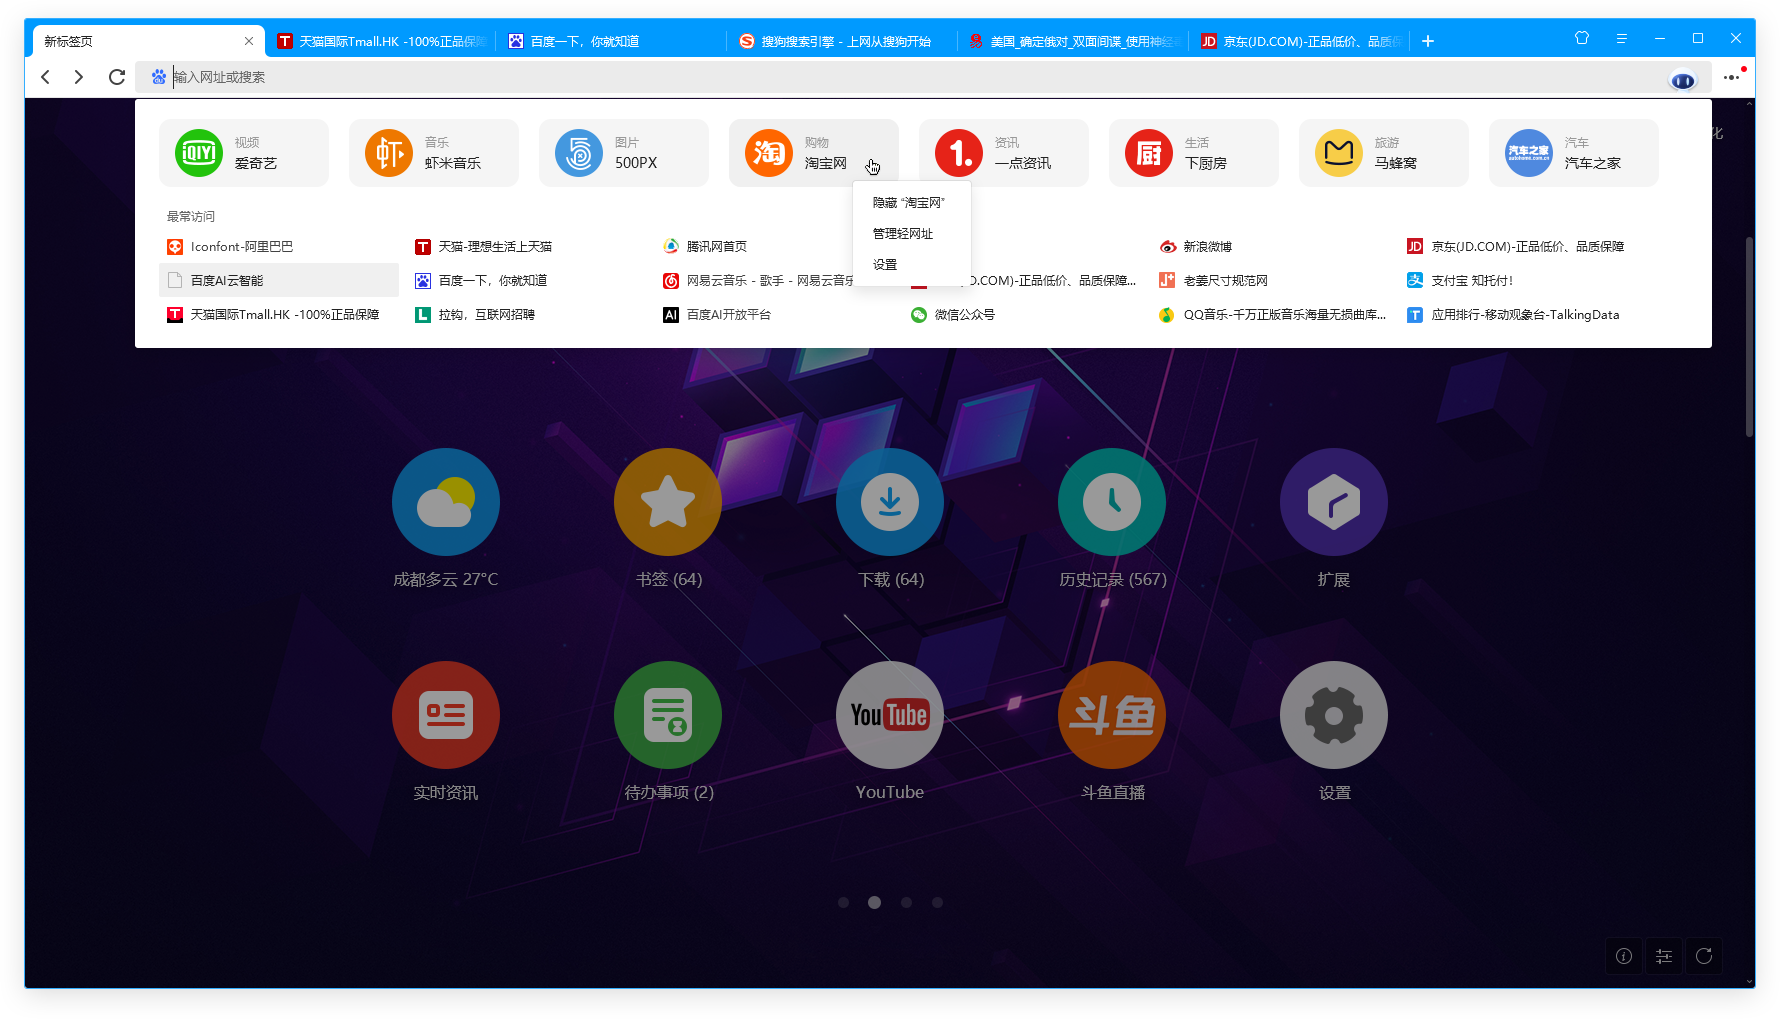The width and height of the screenshot is (1780, 1019).
Task: Open 支付宝 知托付! link
Action: point(1460,280)
